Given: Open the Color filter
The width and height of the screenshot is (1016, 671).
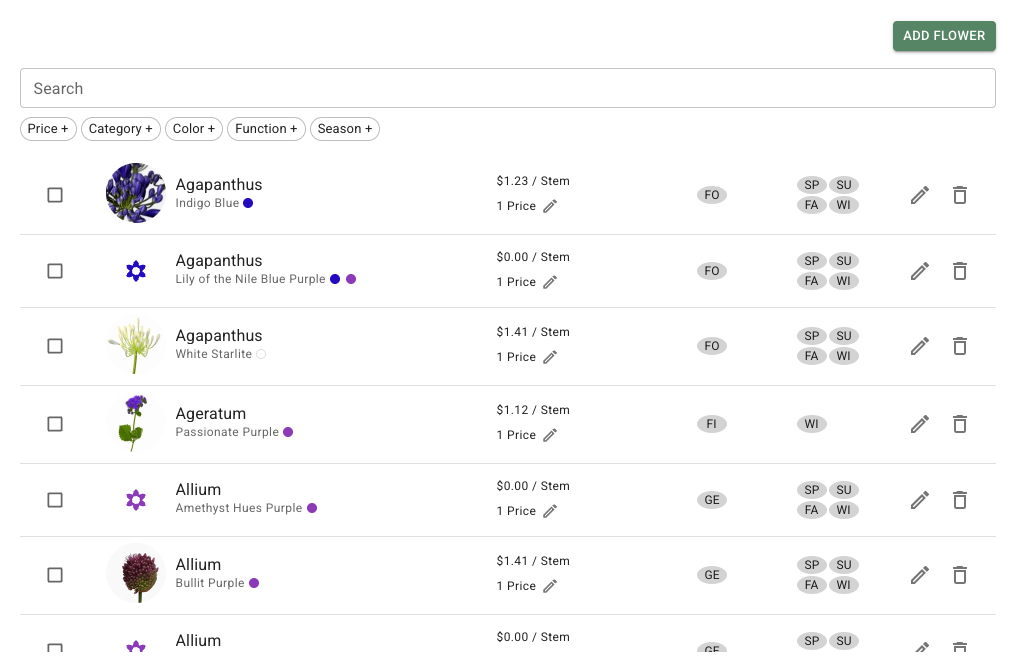Looking at the screenshot, I should point(194,129).
